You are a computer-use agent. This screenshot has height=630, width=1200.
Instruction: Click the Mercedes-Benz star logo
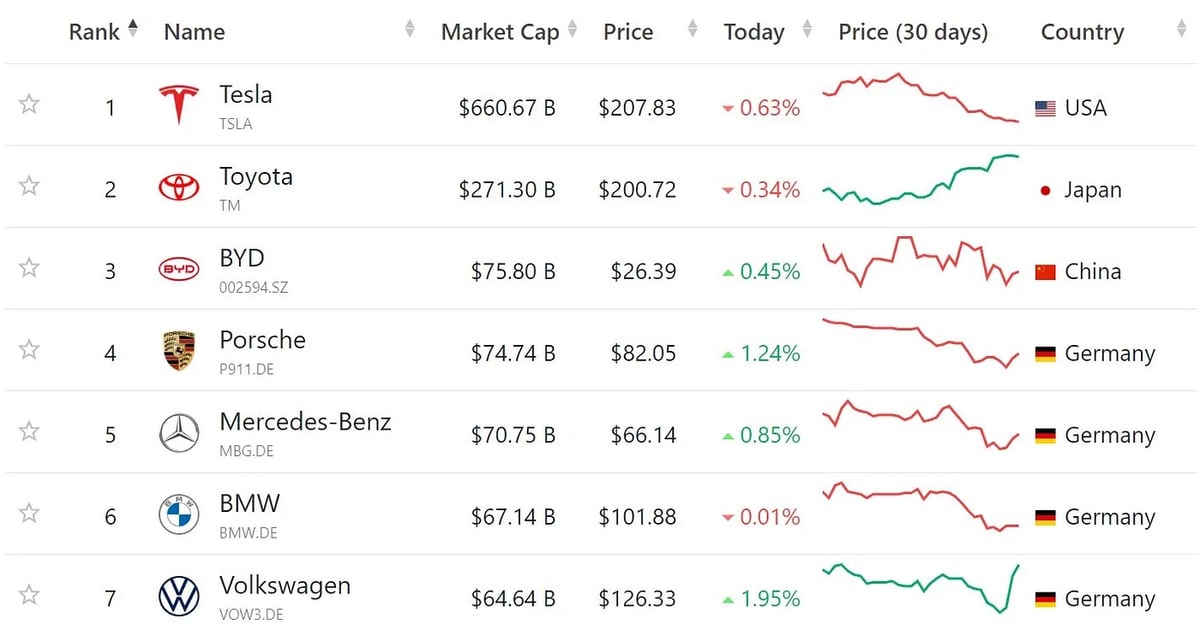pos(179,433)
